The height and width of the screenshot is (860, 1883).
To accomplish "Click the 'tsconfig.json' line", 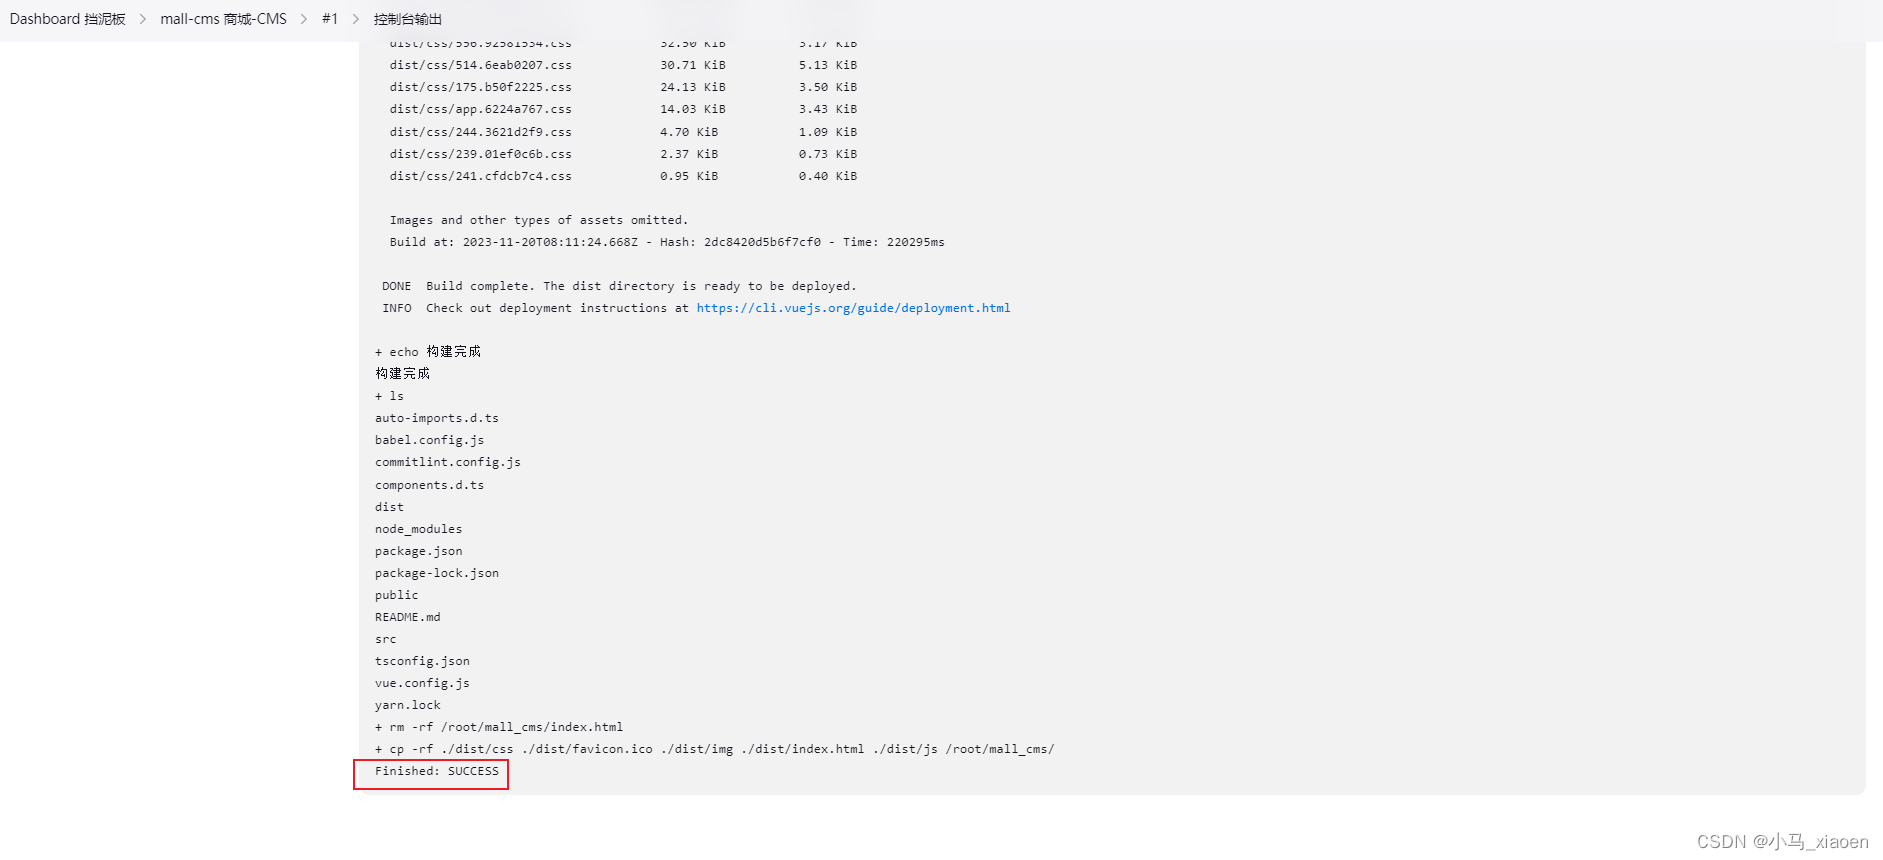I will click(423, 661).
